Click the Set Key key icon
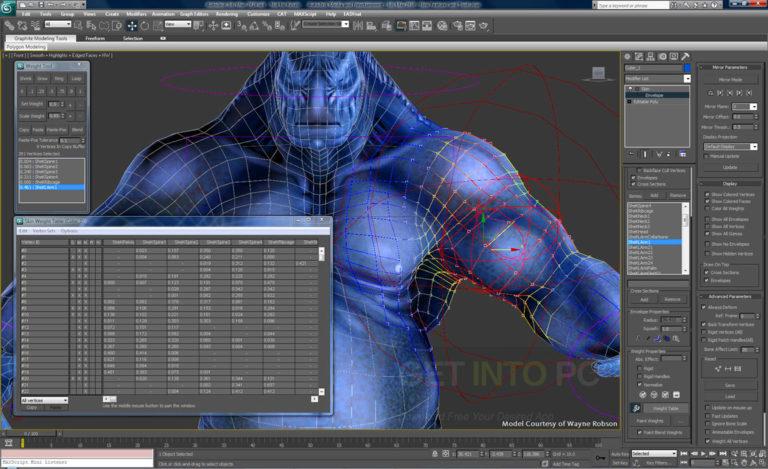Image resolution: width=768 pixels, height=469 pixels. [600, 457]
